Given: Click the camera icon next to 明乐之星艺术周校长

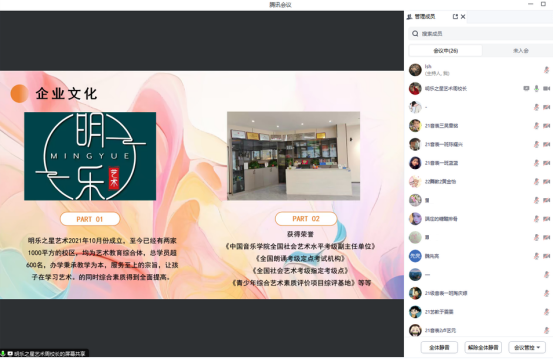Looking at the screenshot, I should pyautogui.click(x=547, y=88).
